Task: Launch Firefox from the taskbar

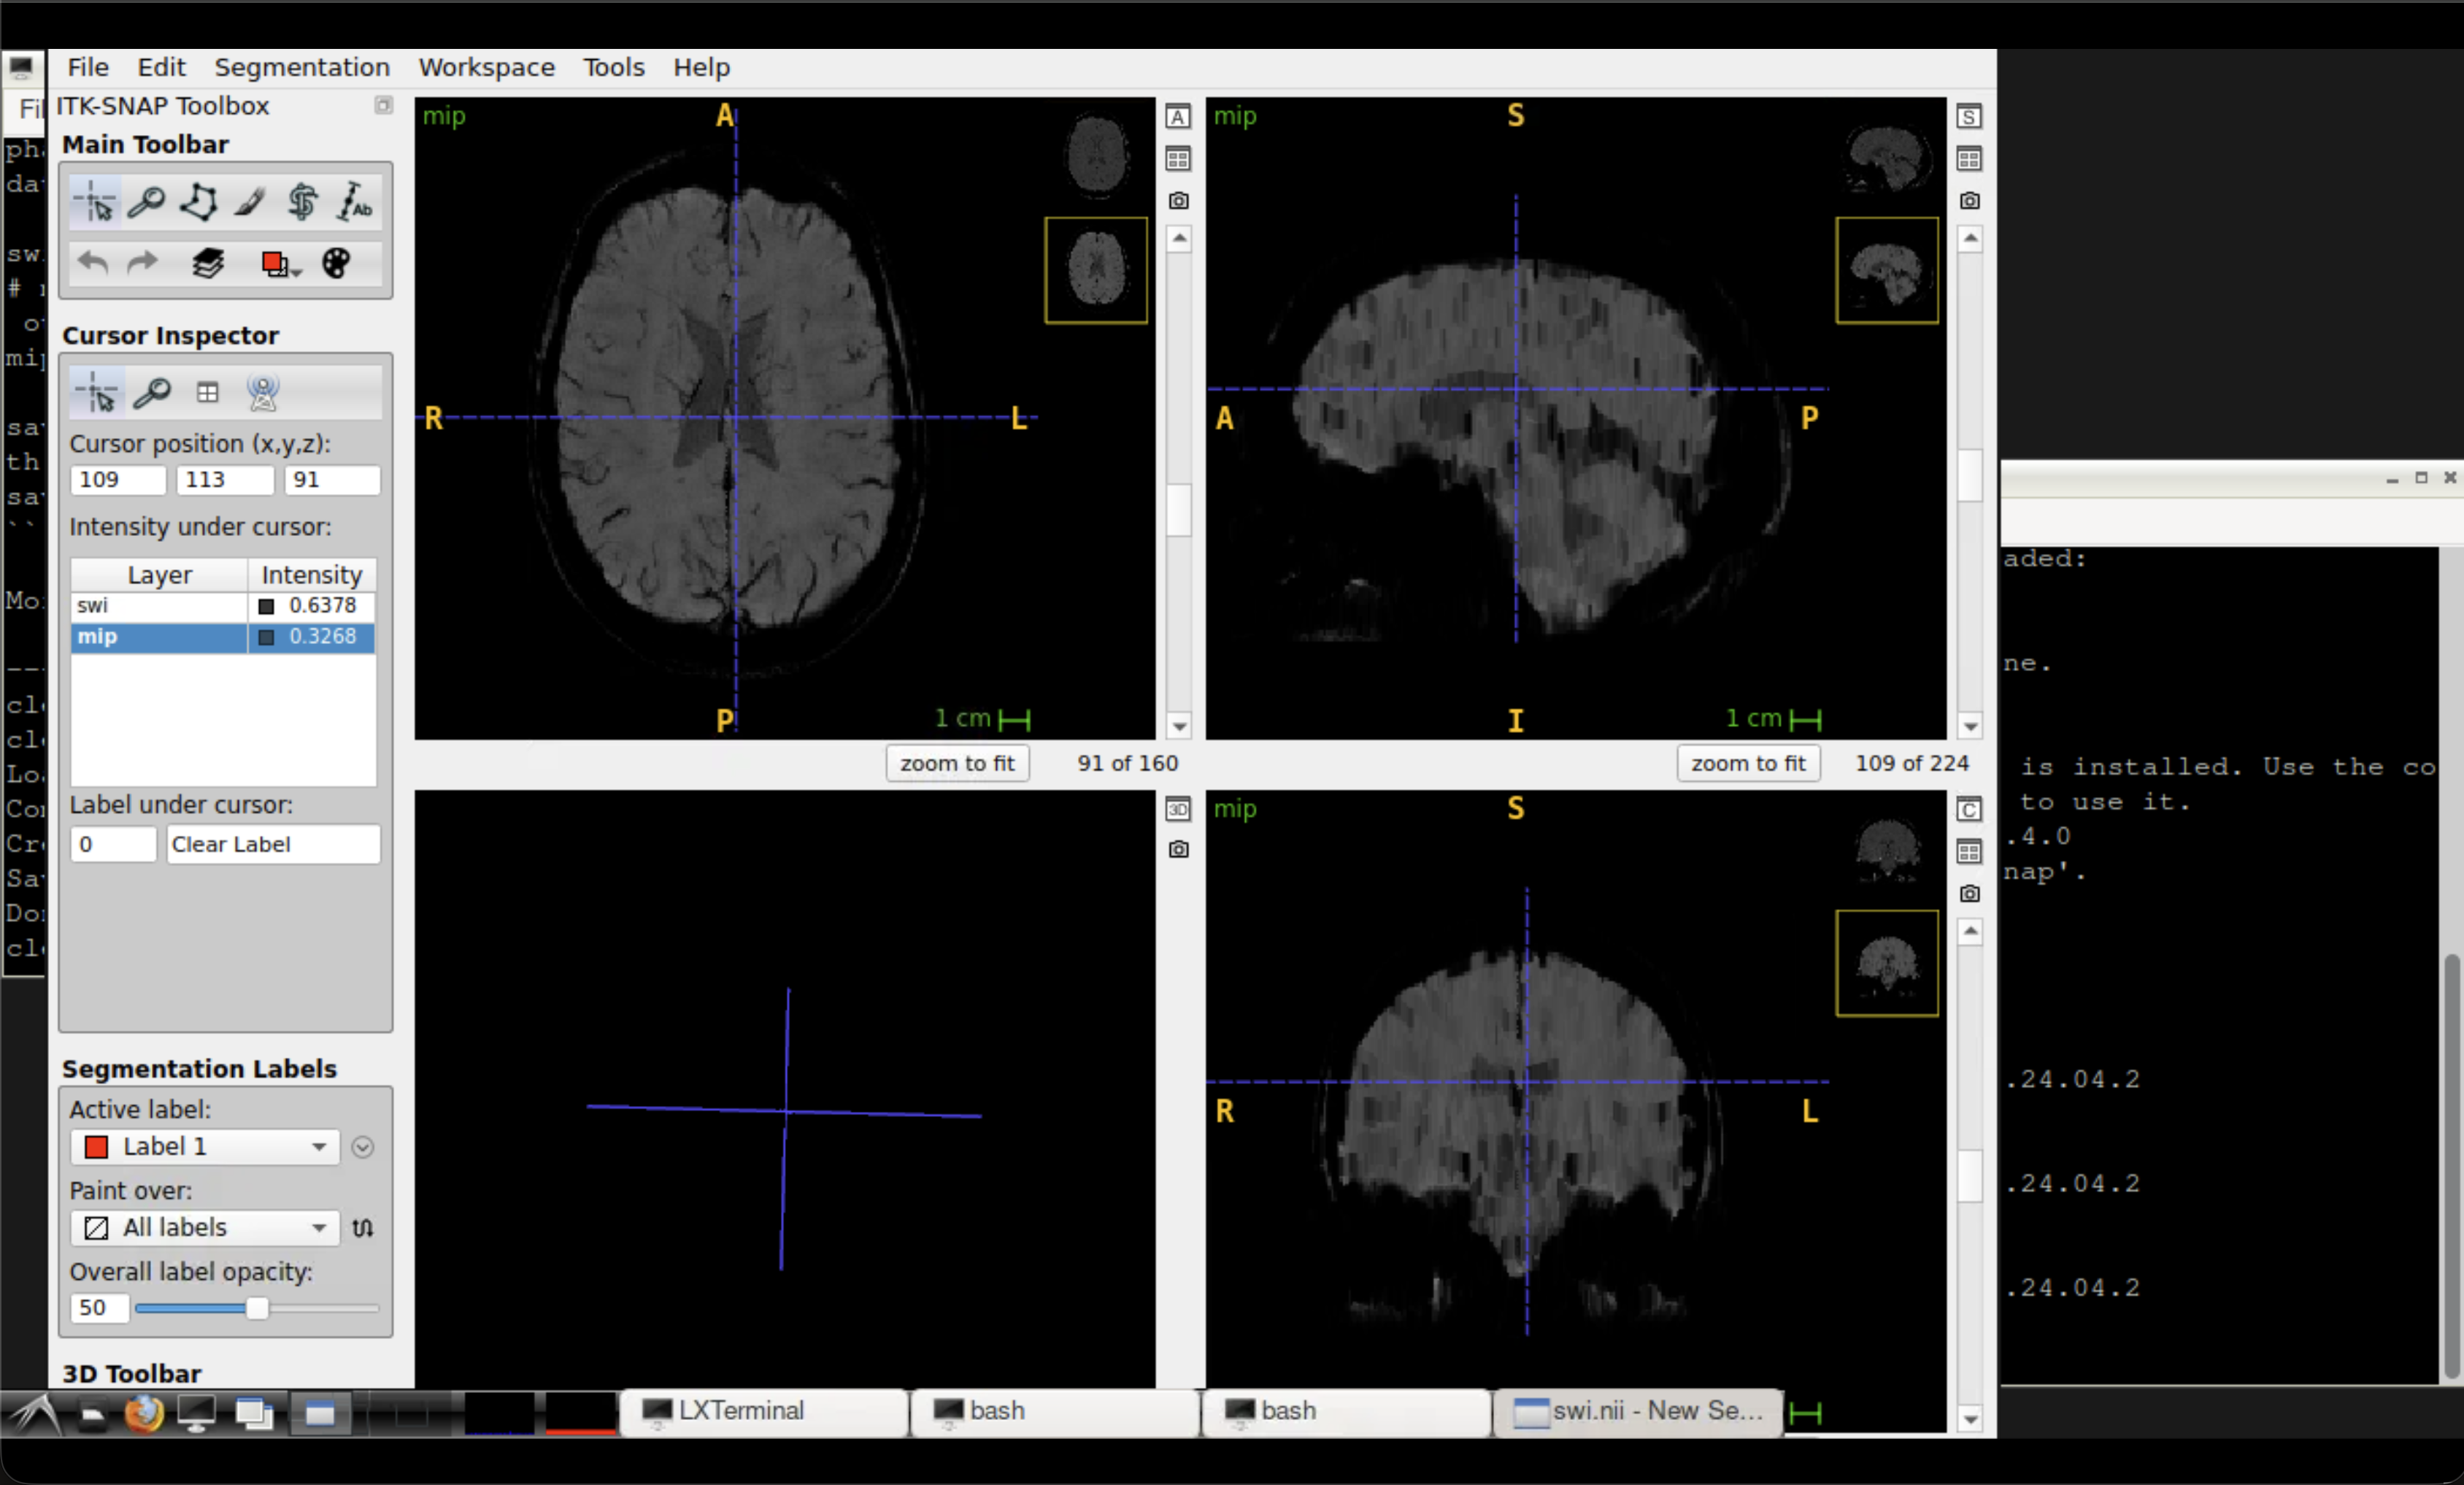Action: (x=143, y=1413)
